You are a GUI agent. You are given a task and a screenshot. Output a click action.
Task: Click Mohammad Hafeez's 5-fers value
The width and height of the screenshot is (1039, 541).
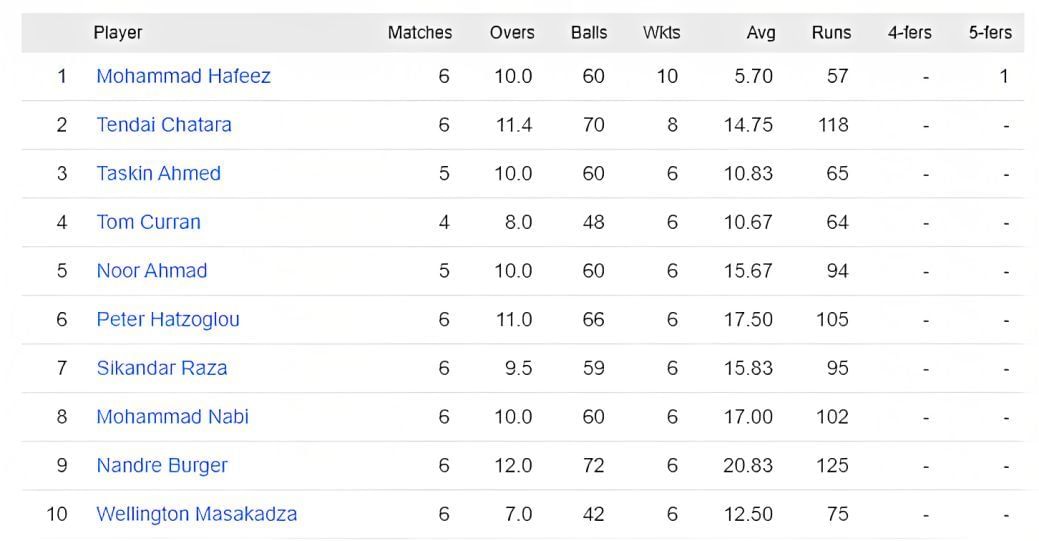[1003, 76]
